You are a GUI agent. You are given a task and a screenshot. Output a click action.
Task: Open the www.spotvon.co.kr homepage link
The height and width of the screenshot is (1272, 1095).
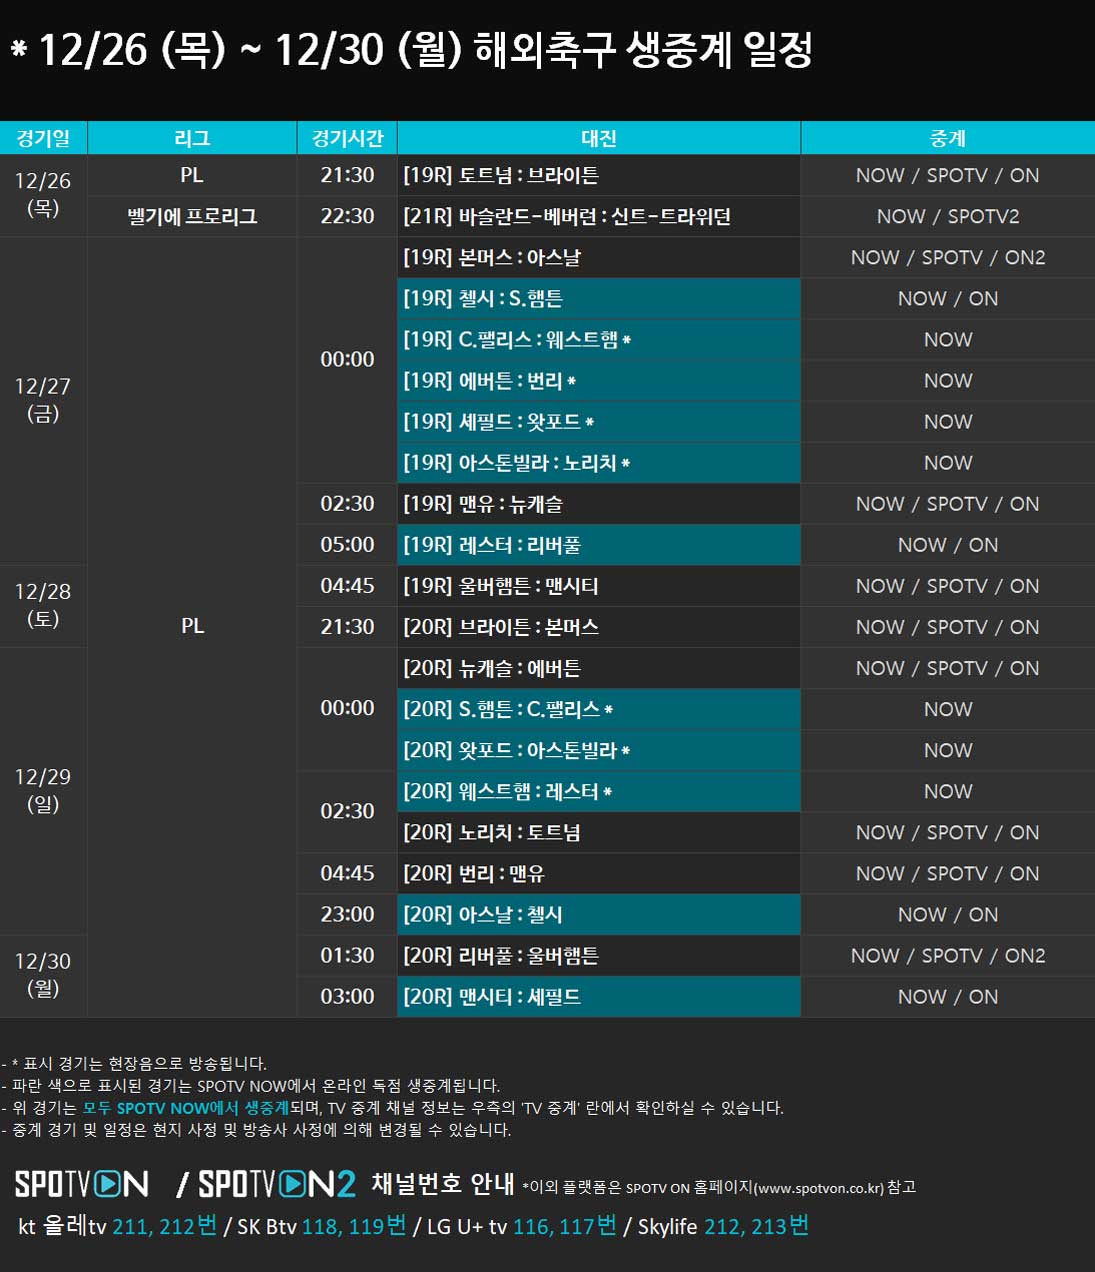(819, 1188)
